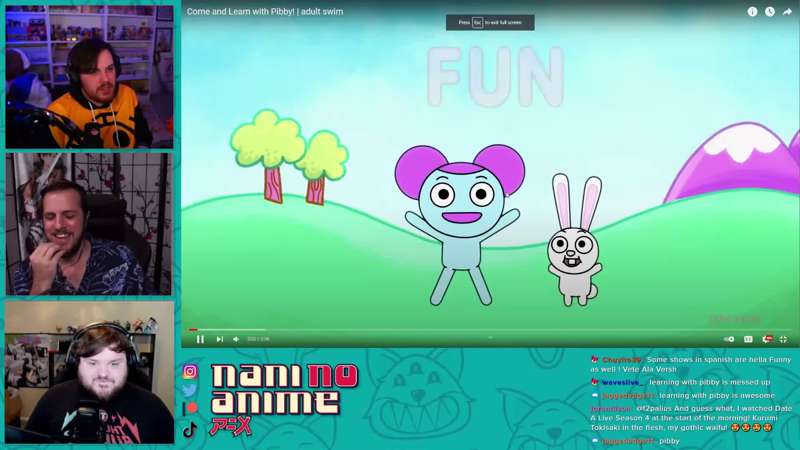Click the "wavesiive_" chat username
Screen dimensions: 800x450
point(623,382)
